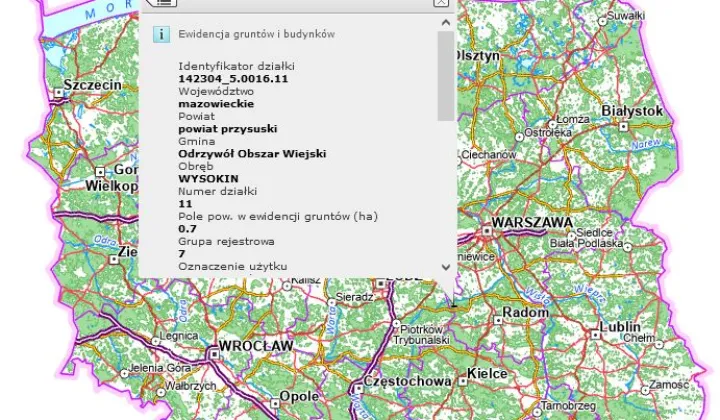Close the parcel info popup
This screenshot has height=420, width=720.
[441, 2]
